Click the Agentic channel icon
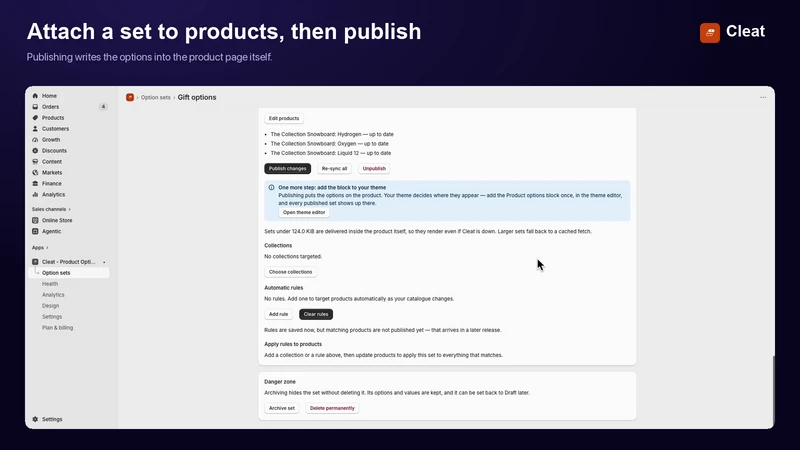The image size is (800, 450). [35, 231]
